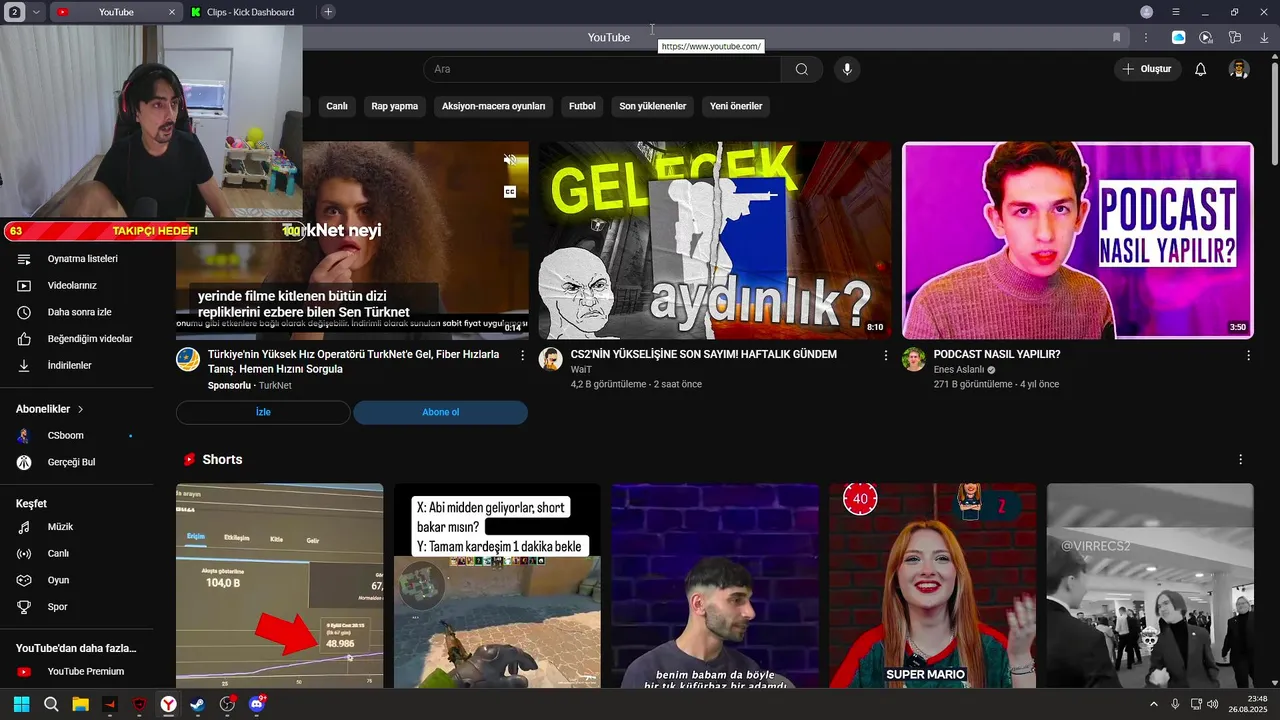1280x720 pixels.
Task: Filter by the Canlı chip
Action: 337,106
